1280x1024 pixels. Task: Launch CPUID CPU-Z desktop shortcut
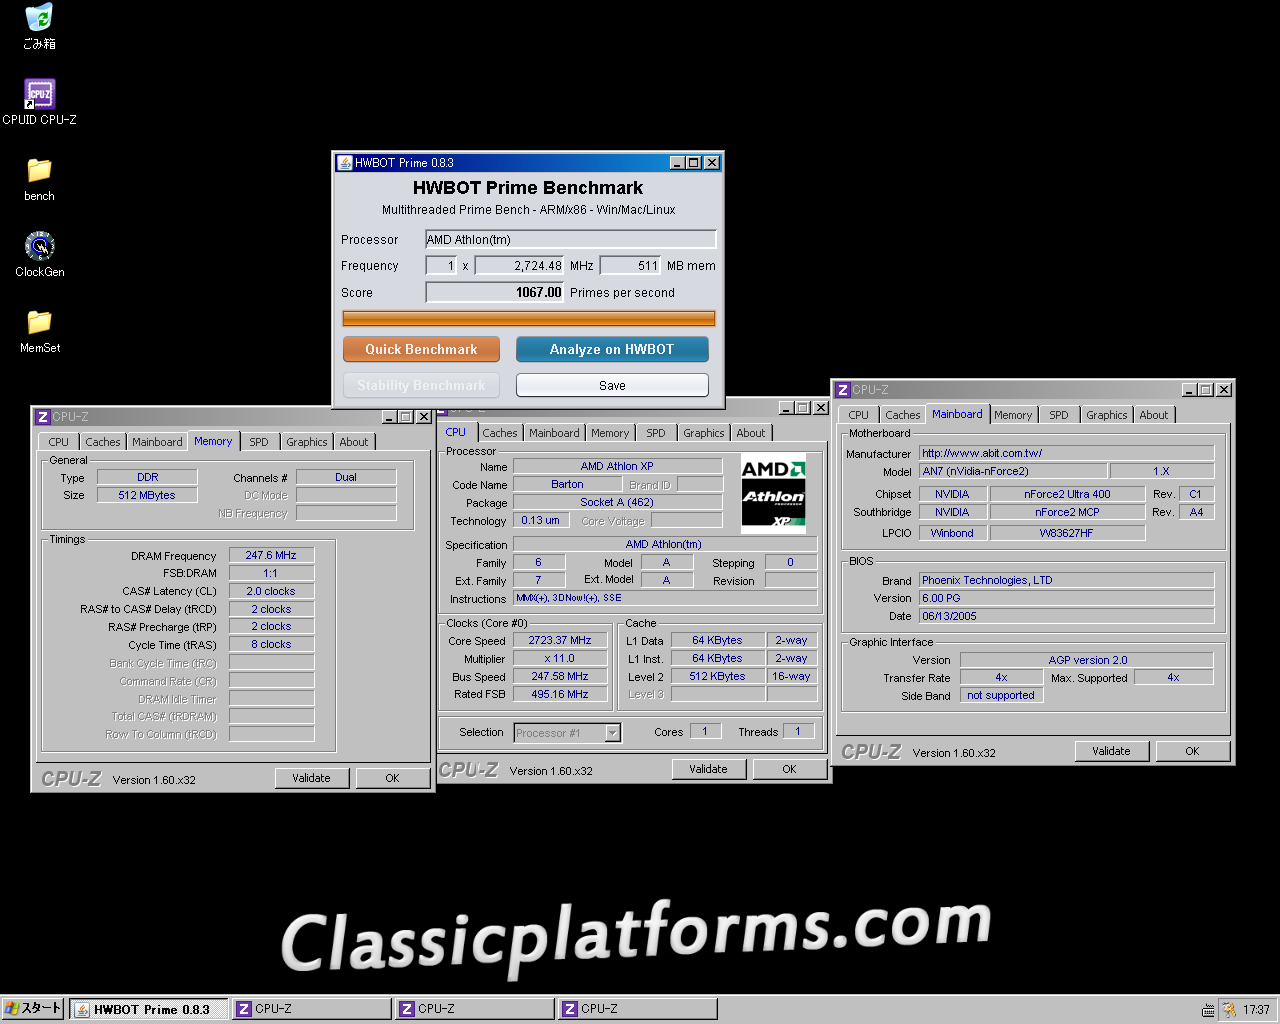[x=39, y=102]
